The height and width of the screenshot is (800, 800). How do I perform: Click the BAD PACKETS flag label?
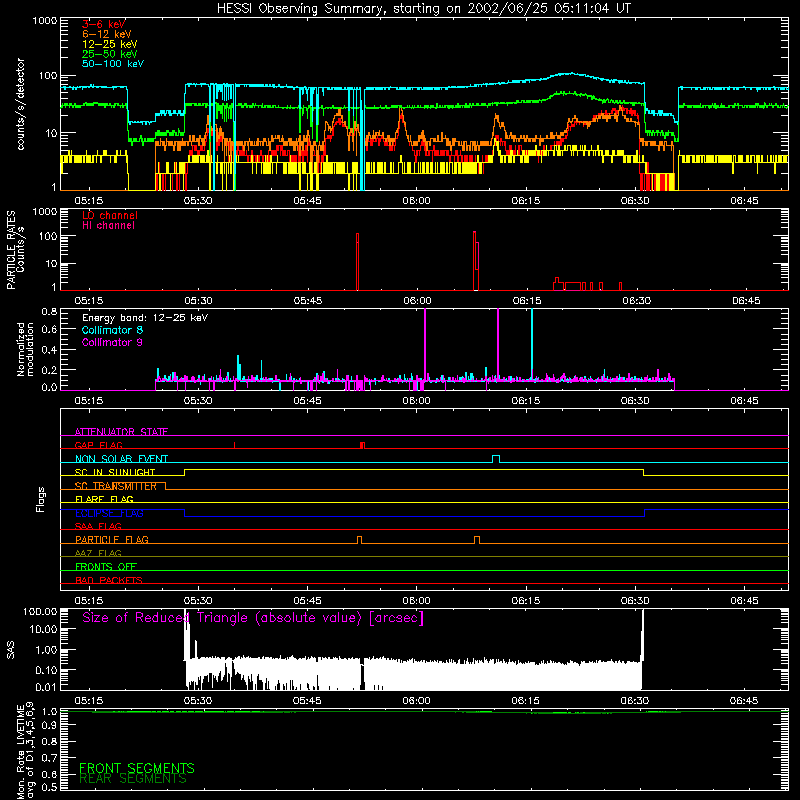point(109,580)
